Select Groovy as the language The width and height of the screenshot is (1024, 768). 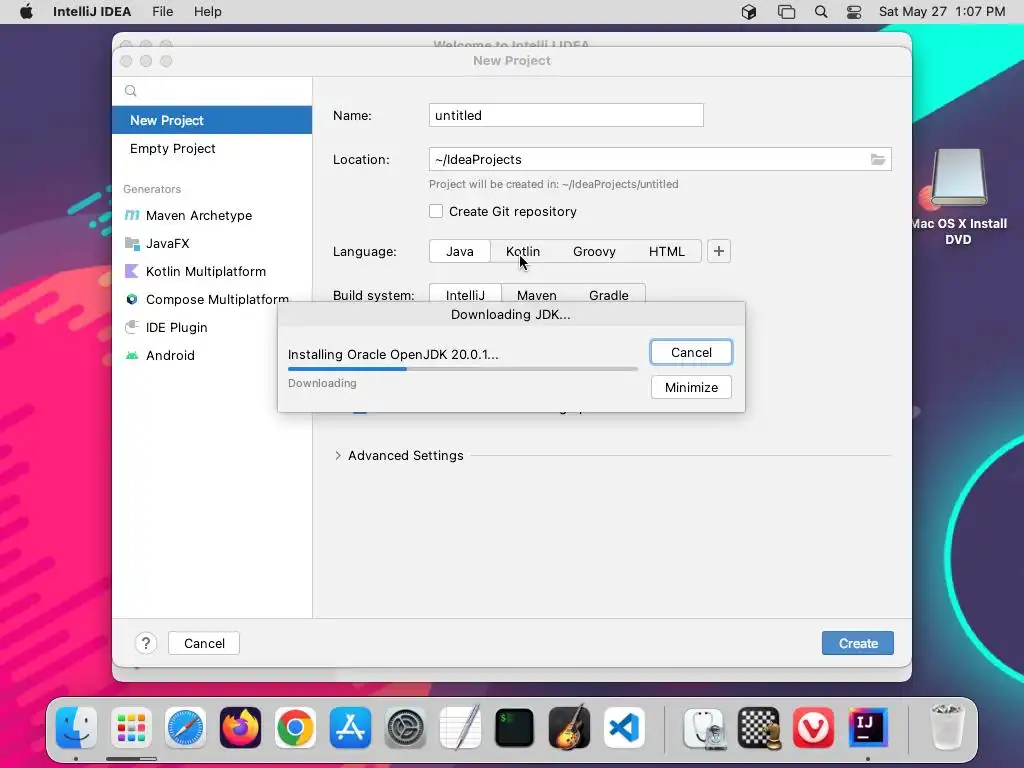tap(594, 251)
